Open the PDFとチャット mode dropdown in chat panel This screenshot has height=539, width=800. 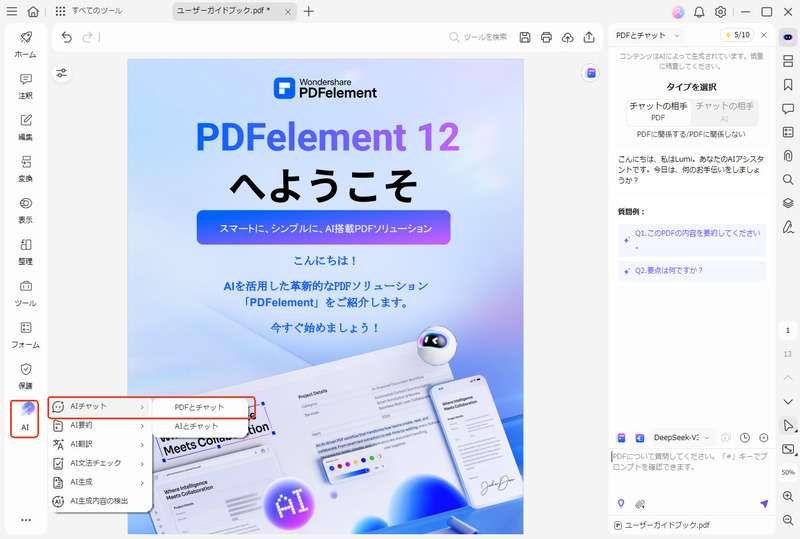[647, 35]
